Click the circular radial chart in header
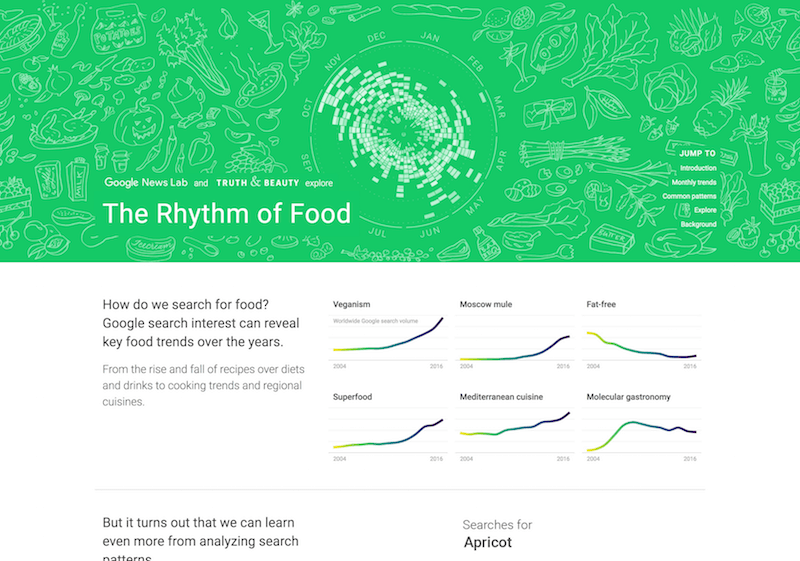The image size is (800, 561). 400,125
